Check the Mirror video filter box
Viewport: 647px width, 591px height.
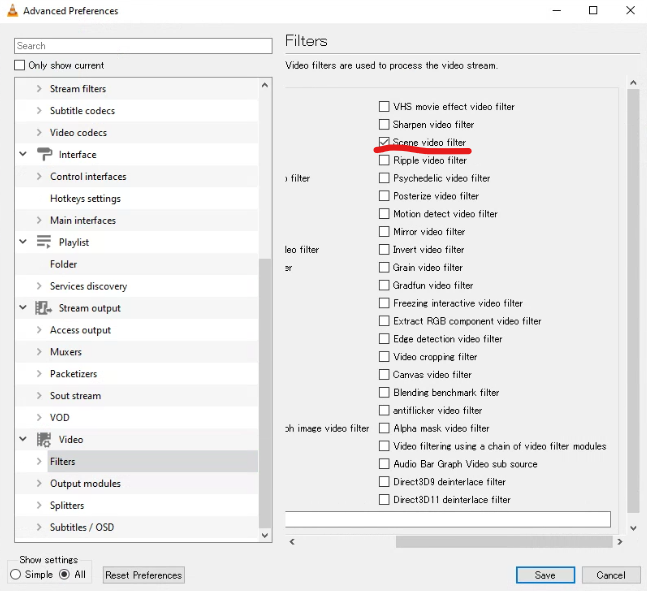pyautogui.click(x=384, y=232)
